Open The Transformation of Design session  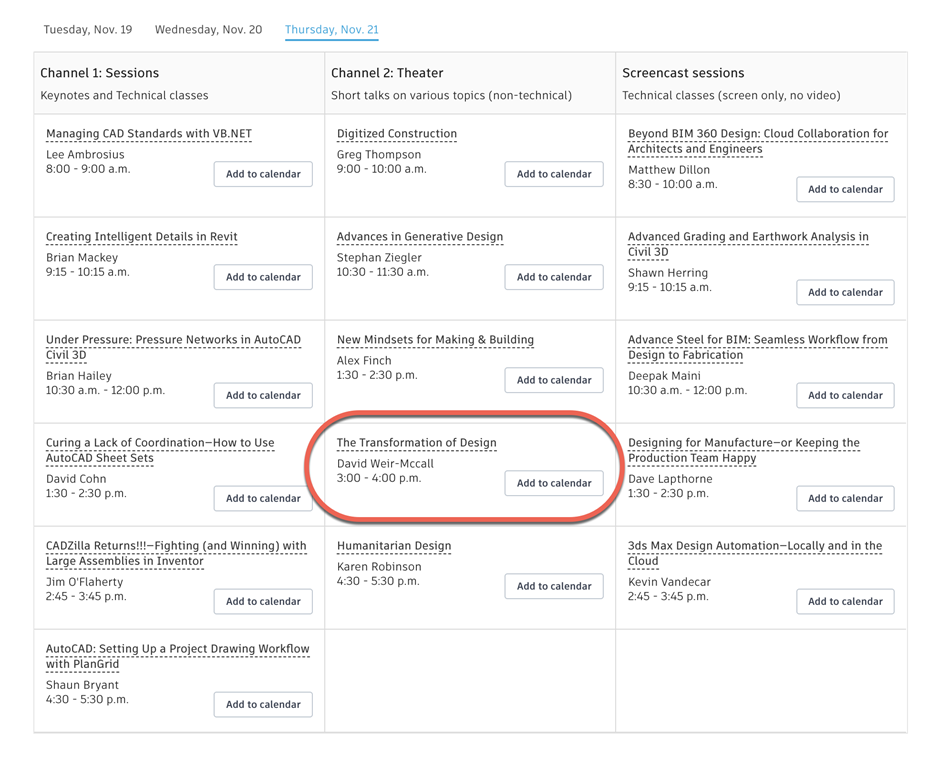click(x=416, y=443)
